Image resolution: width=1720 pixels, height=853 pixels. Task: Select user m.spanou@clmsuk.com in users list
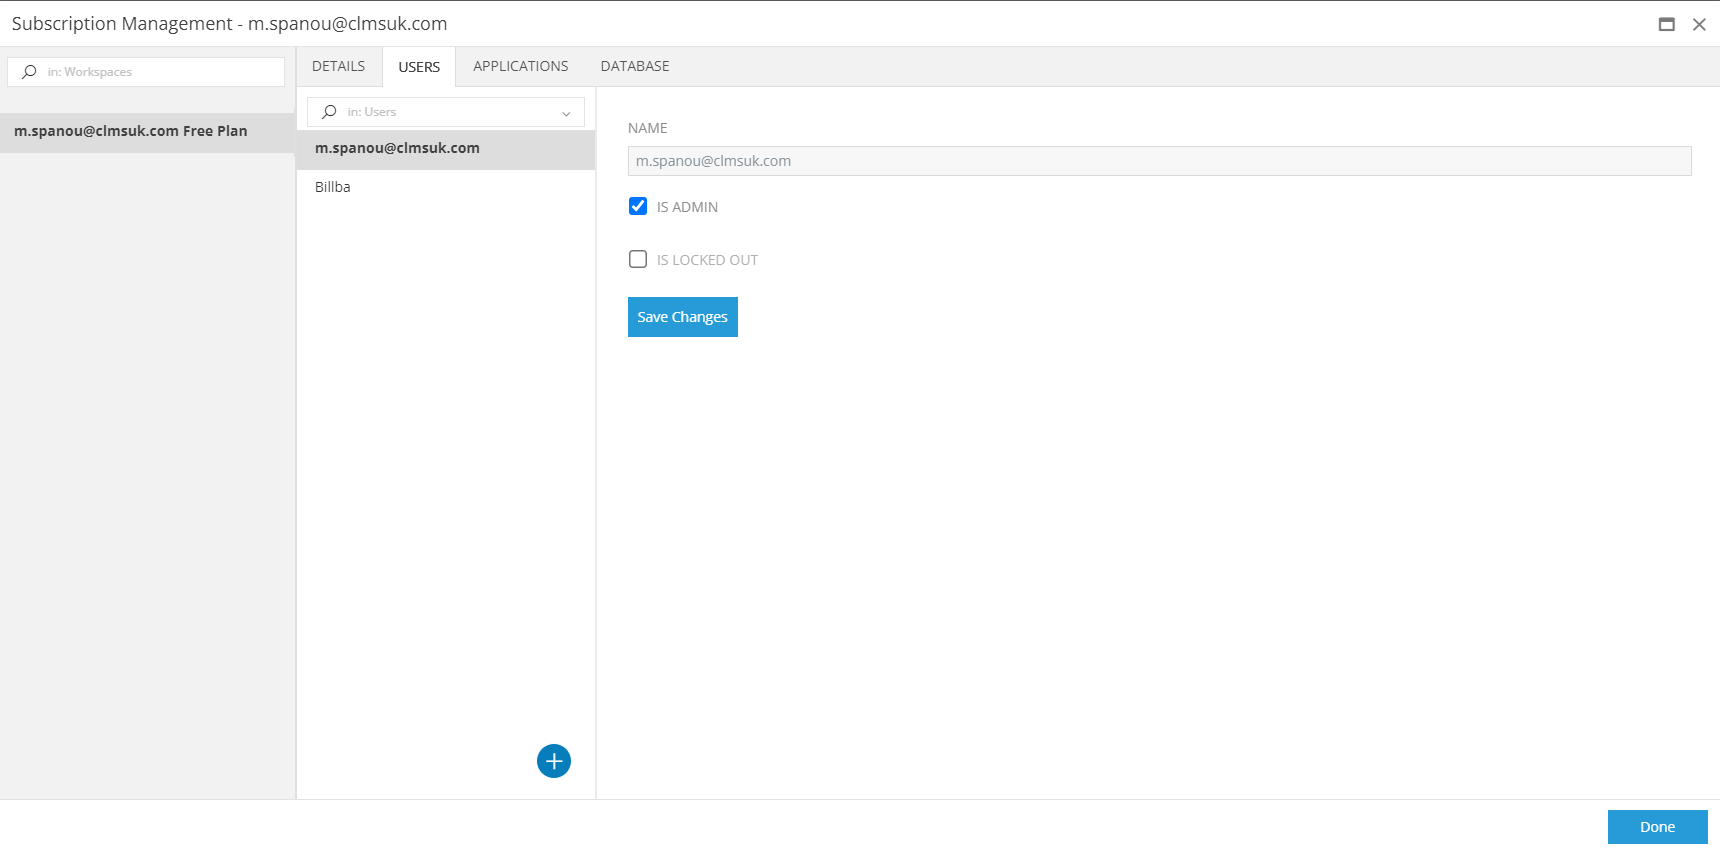coord(446,148)
